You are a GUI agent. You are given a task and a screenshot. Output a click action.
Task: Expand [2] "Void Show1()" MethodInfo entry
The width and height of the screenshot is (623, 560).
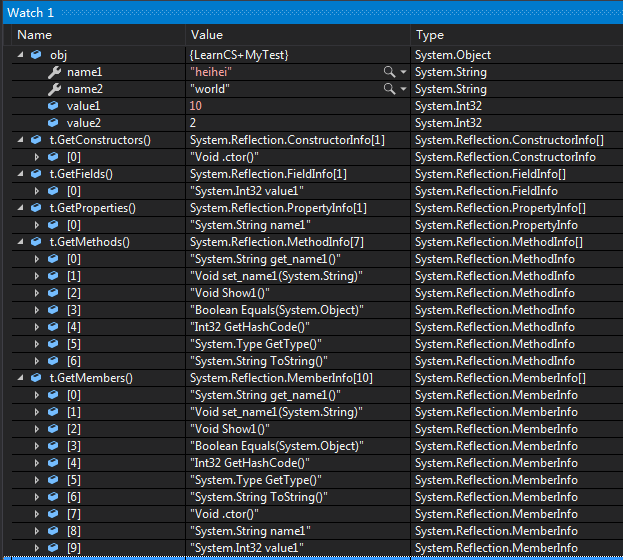click(x=37, y=293)
